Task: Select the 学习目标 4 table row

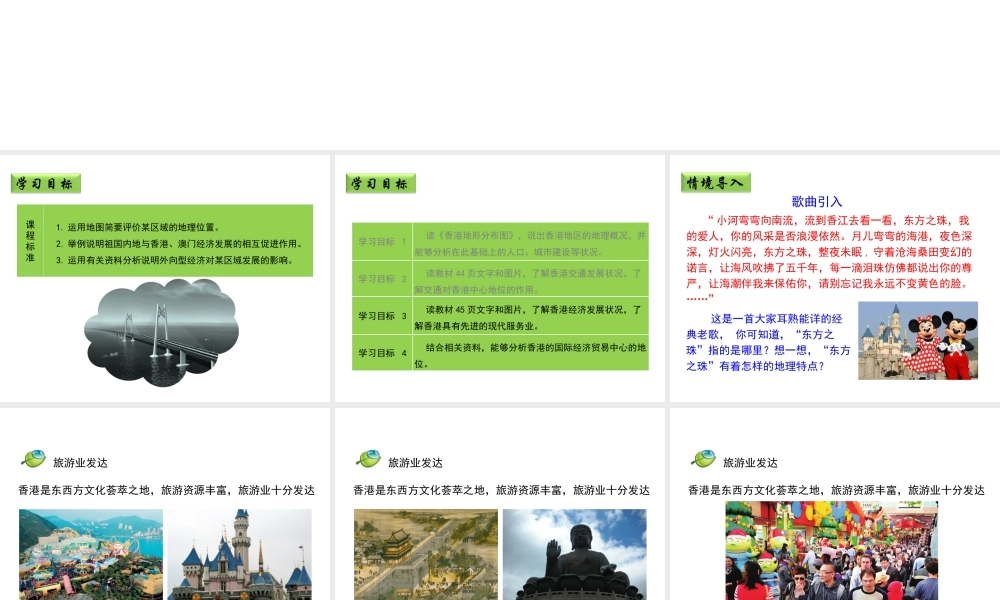Action: (x=500, y=354)
